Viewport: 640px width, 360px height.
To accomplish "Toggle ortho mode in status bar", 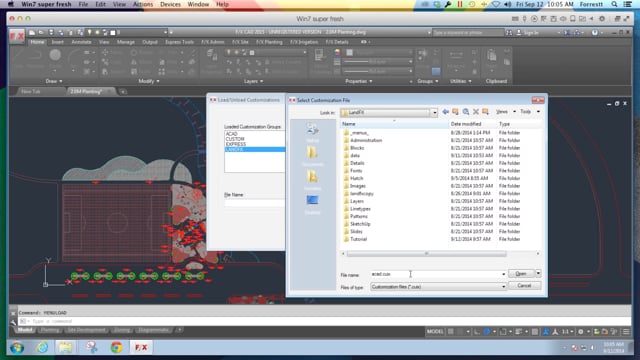I will pos(477,332).
